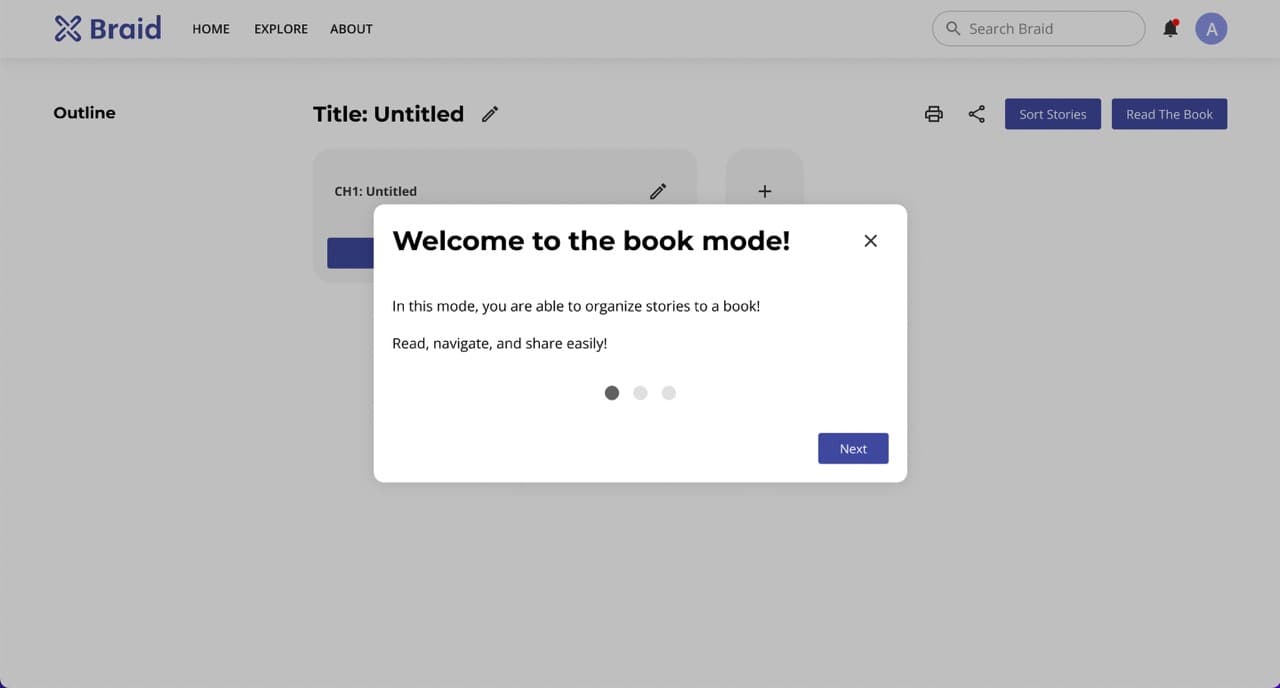Advance the tutorial with the Next button
The height and width of the screenshot is (688, 1280).
coord(853,448)
